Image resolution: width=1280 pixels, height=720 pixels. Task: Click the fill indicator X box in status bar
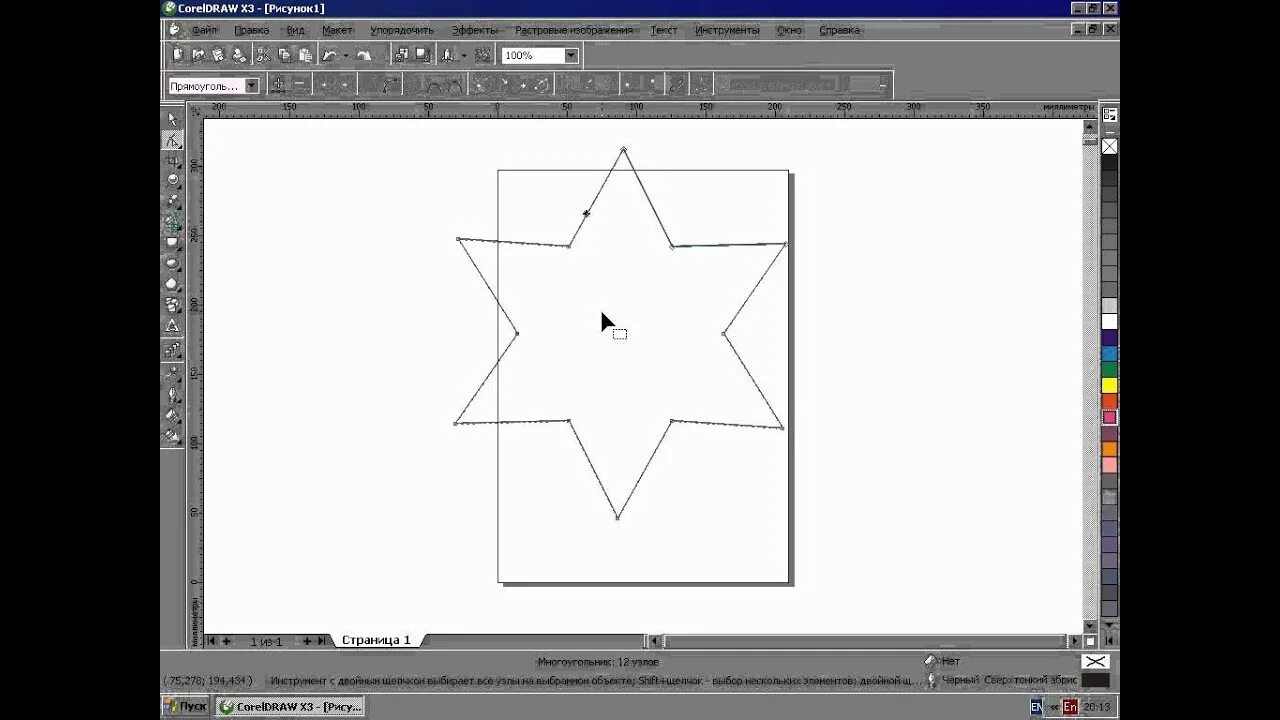1095,661
